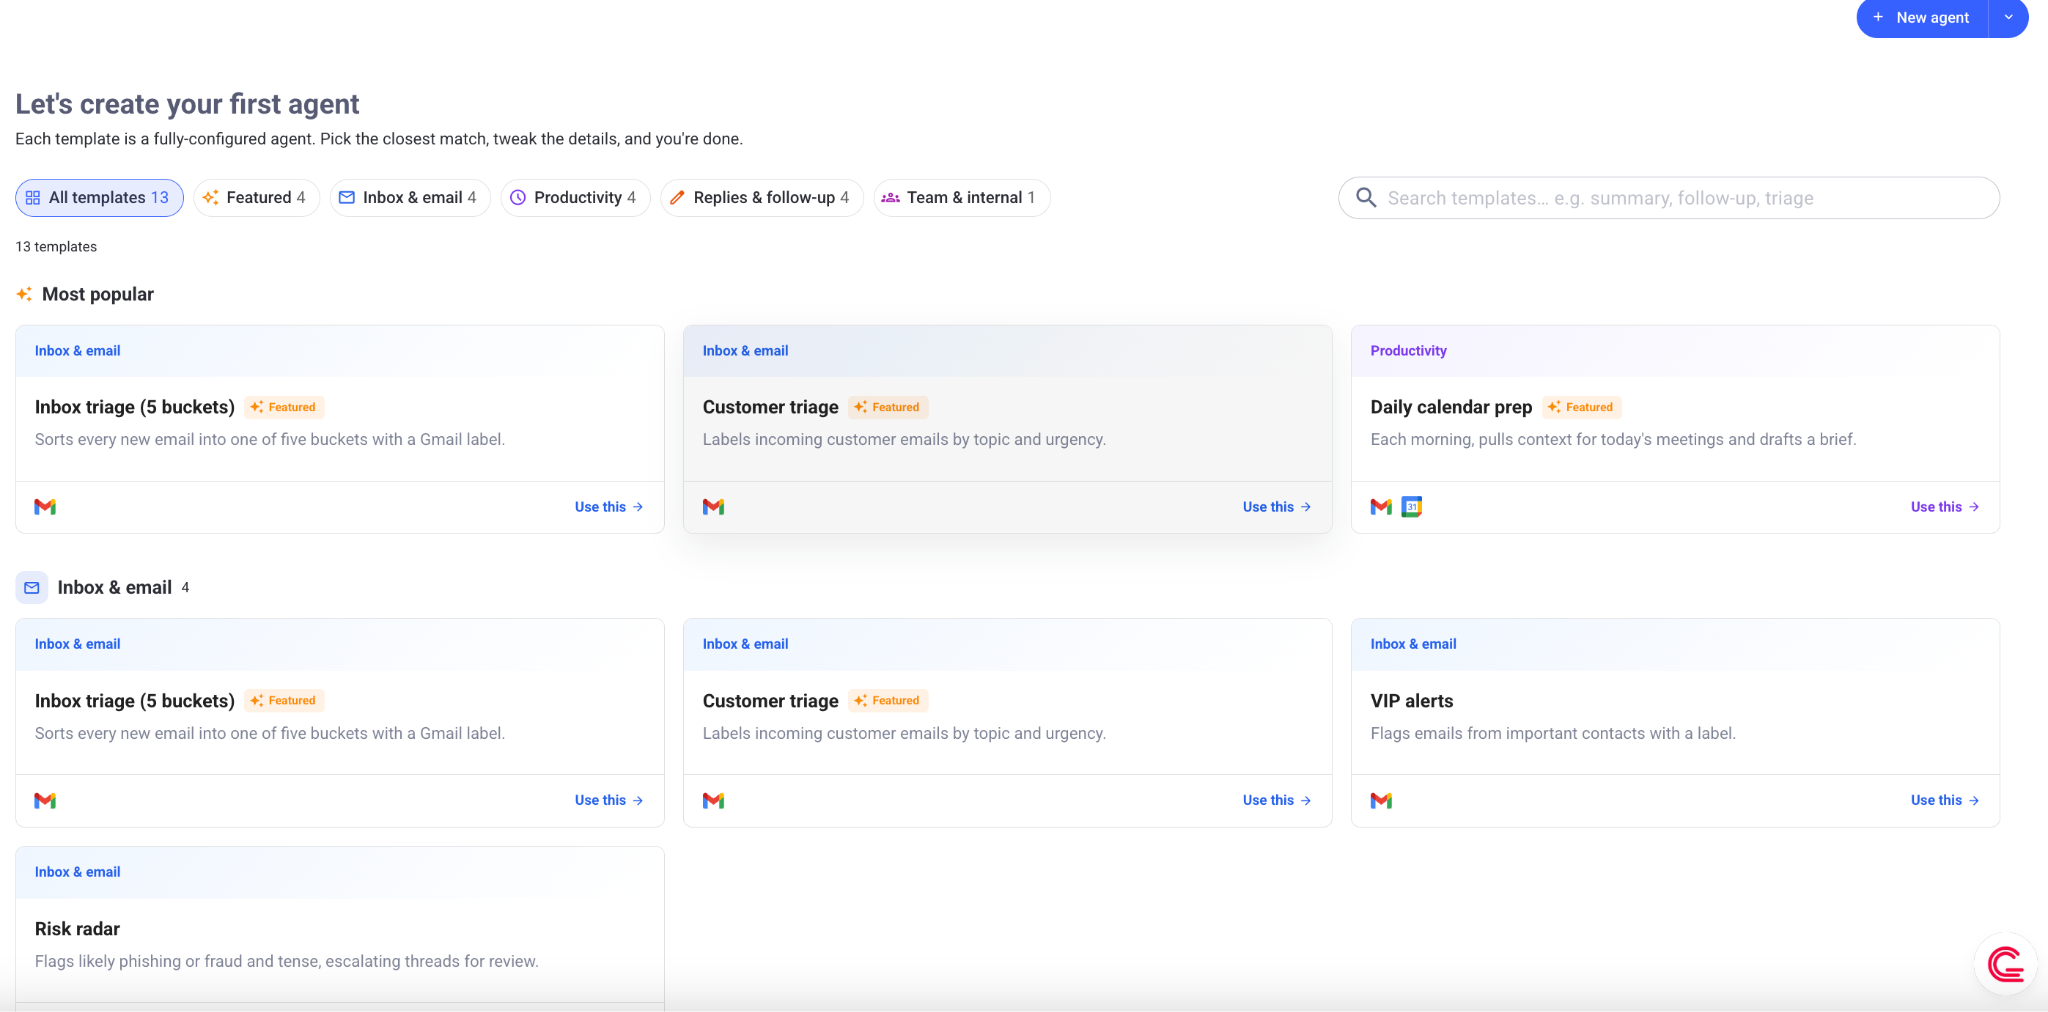Click the Risk radar card title

pyautogui.click(x=77, y=929)
